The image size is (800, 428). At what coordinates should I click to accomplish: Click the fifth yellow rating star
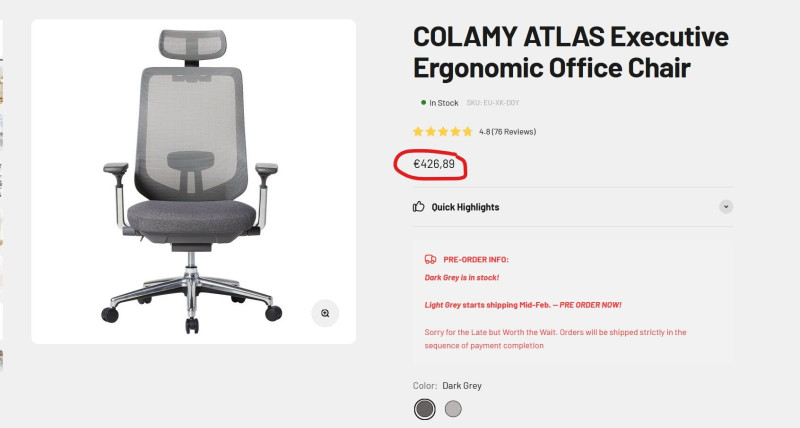467,131
